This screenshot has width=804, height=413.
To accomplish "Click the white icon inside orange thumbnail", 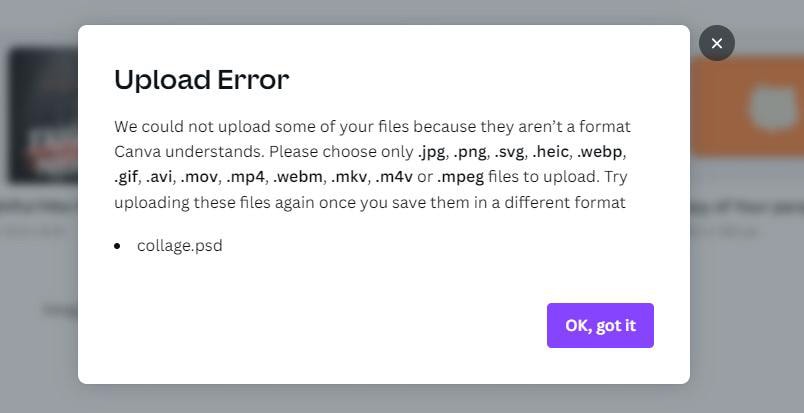I will click(x=773, y=107).
